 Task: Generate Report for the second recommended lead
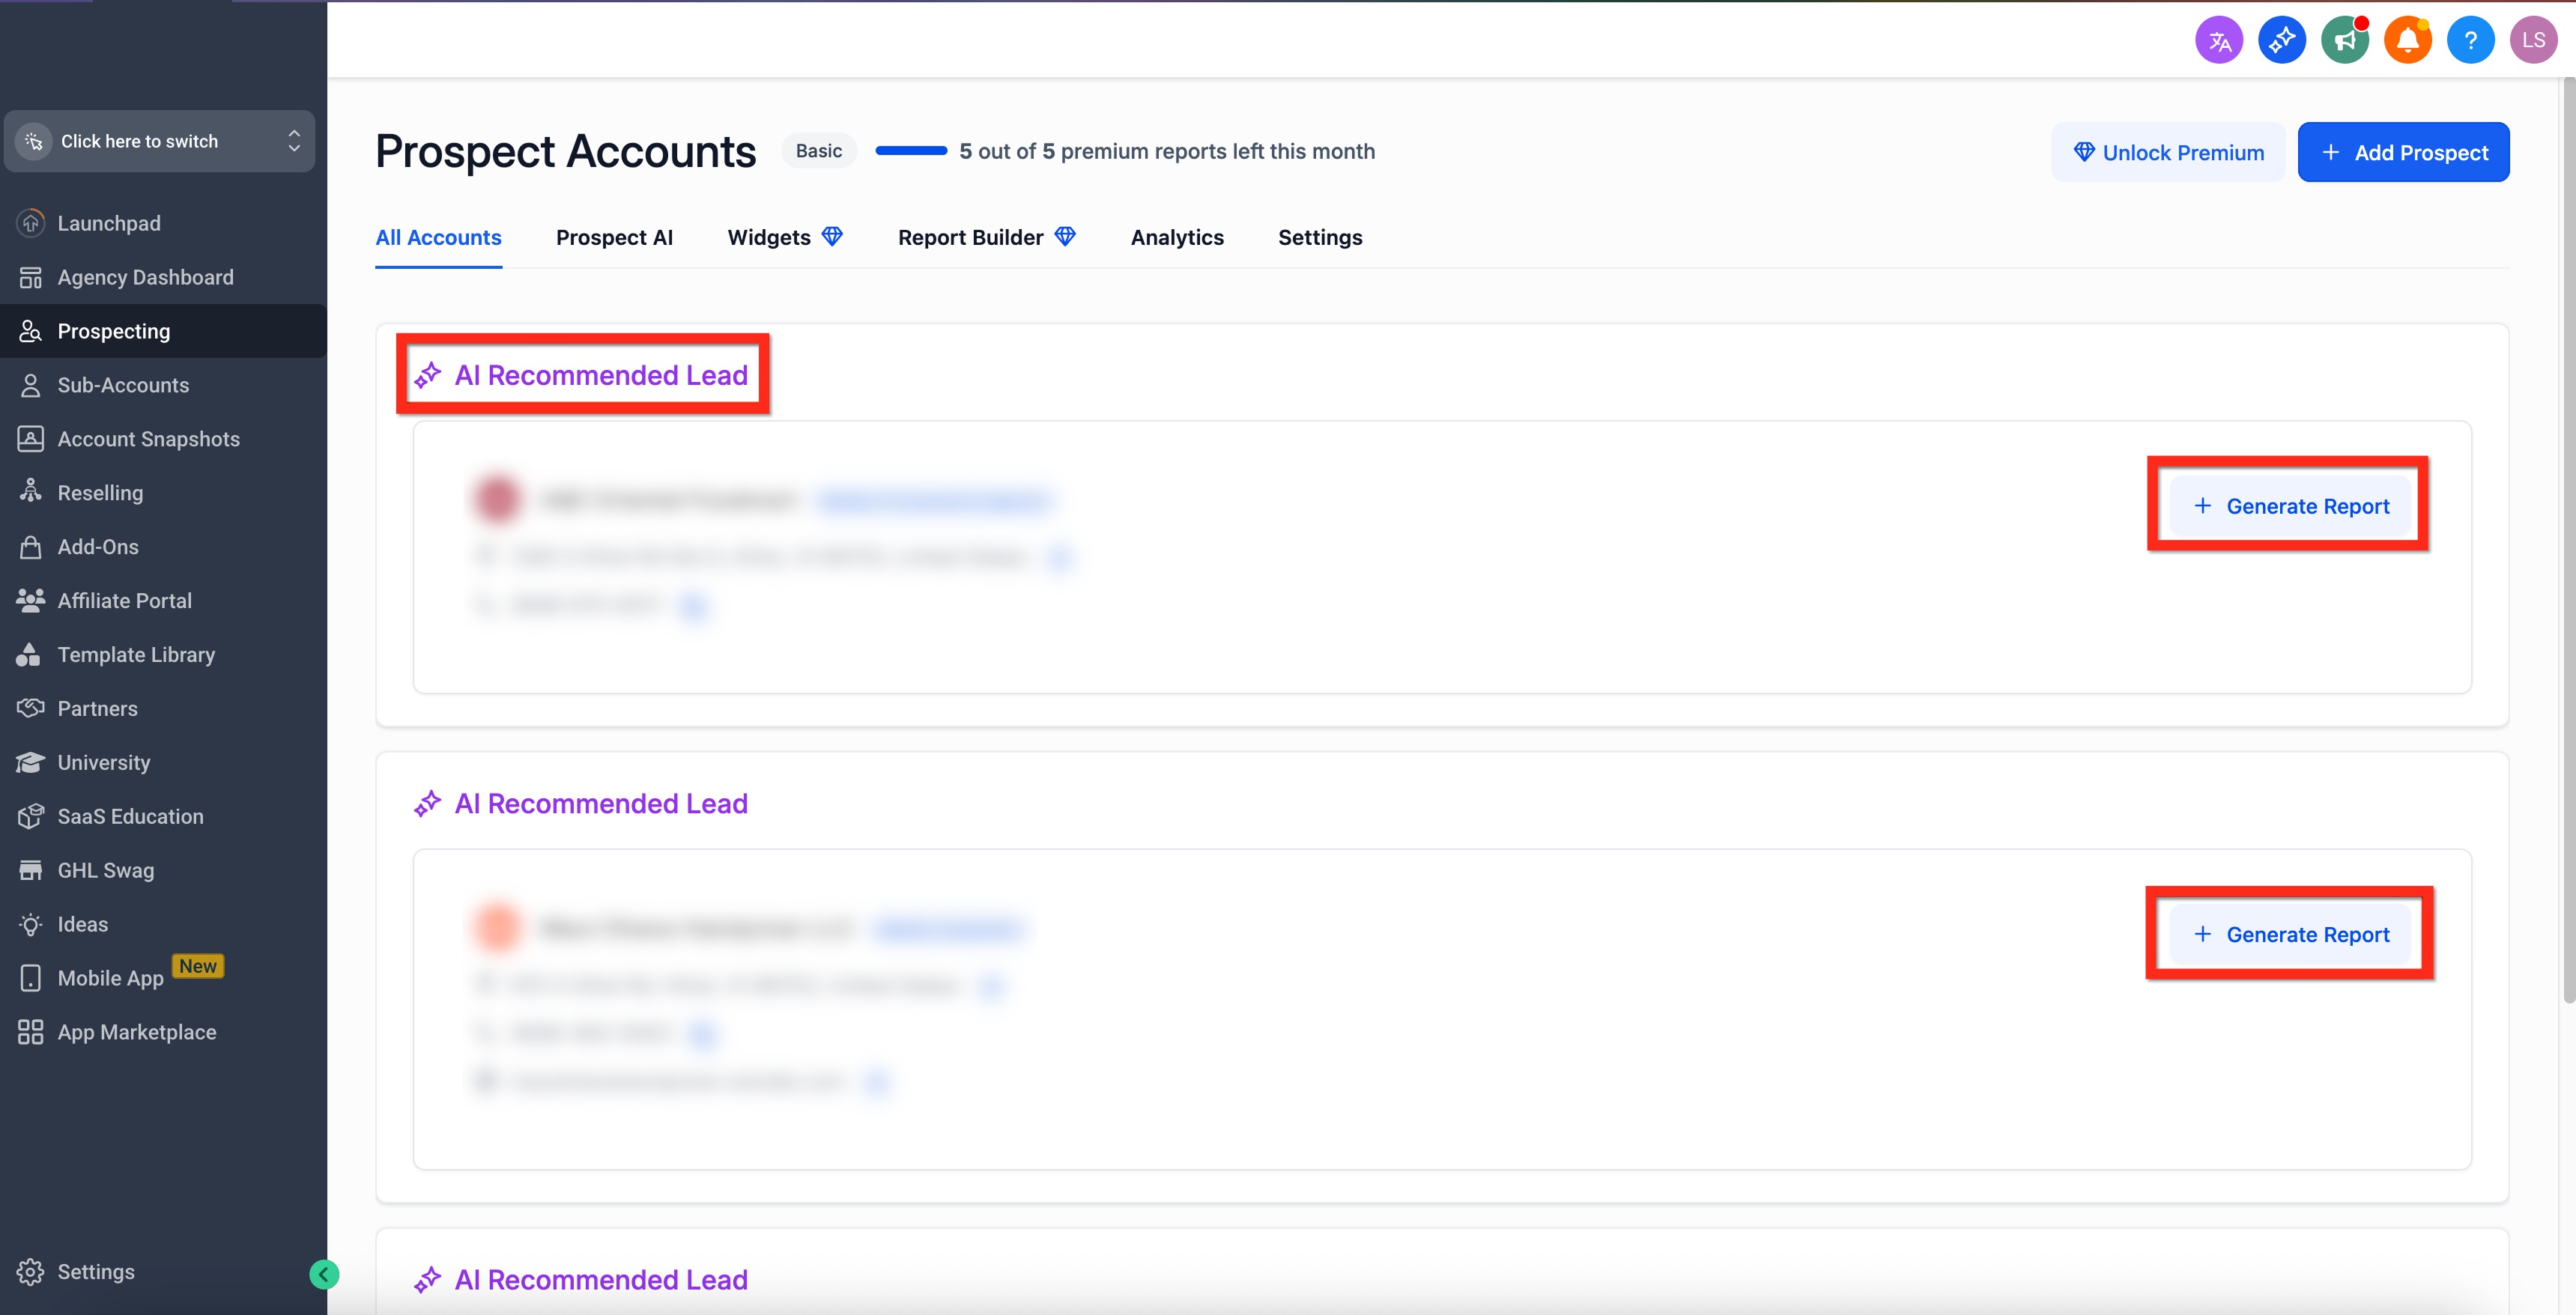[x=2289, y=934]
